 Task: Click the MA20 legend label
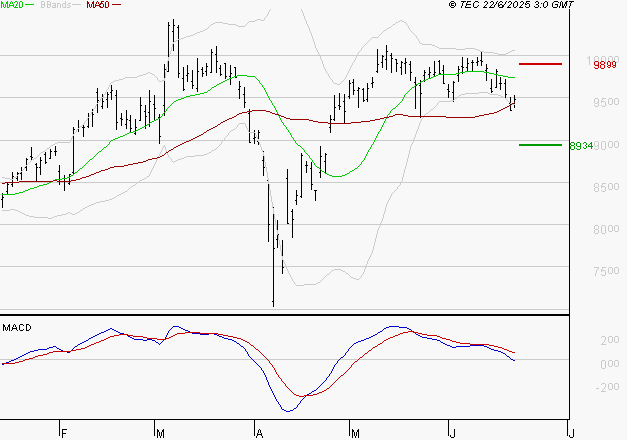pos(12,5)
